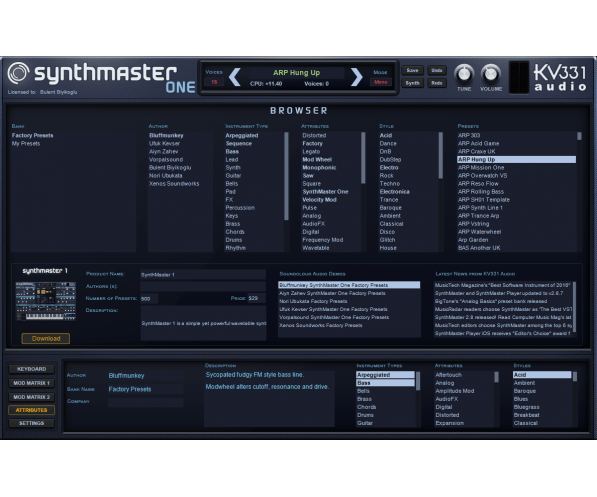Click the Instrument Type list scrollbar
The width and height of the screenshot is (597, 497).
pos(286,176)
